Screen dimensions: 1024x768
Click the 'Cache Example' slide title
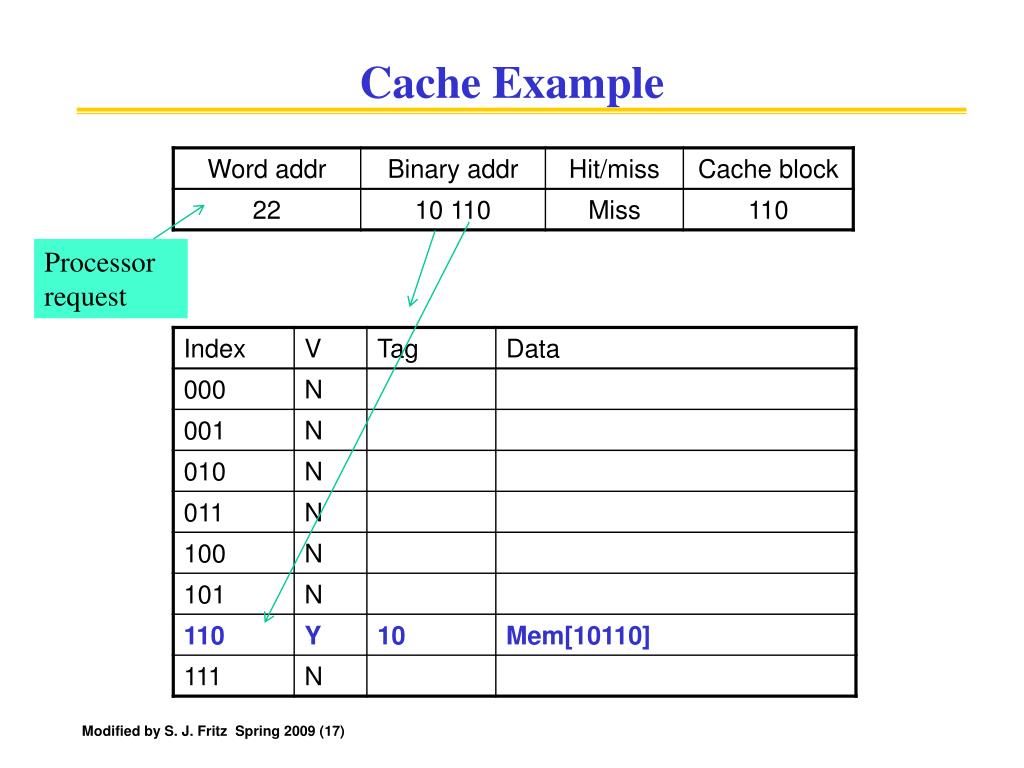pos(512,83)
